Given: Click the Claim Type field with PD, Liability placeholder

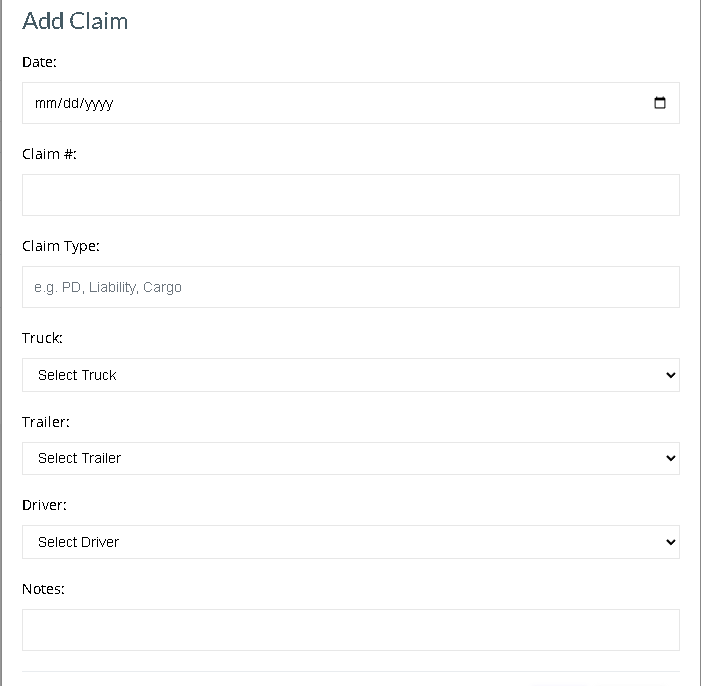Looking at the screenshot, I should 351,287.
